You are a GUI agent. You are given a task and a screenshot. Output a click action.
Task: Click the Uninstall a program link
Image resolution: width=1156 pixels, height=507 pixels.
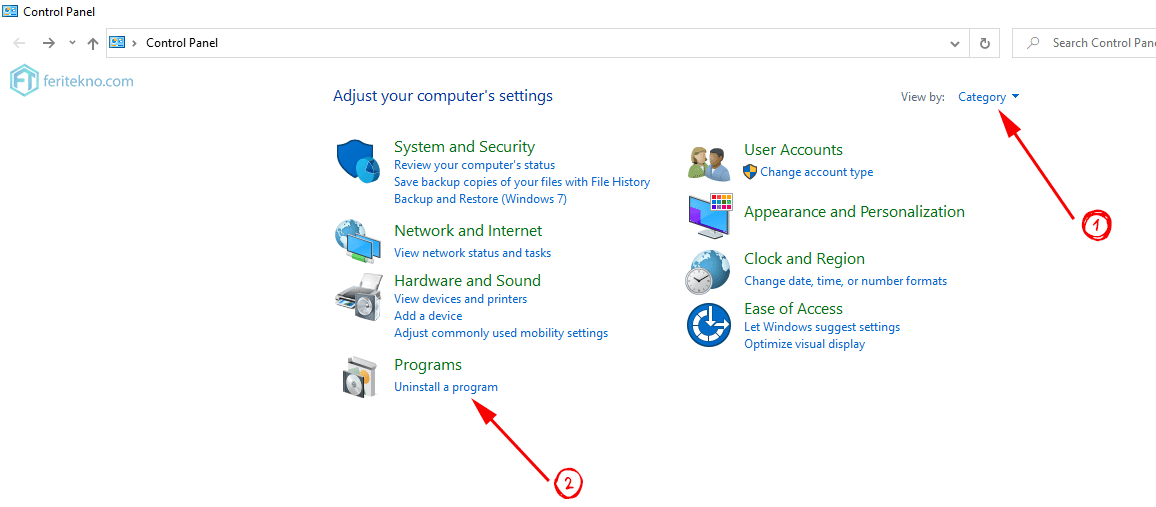pyautogui.click(x=446, y=386)
